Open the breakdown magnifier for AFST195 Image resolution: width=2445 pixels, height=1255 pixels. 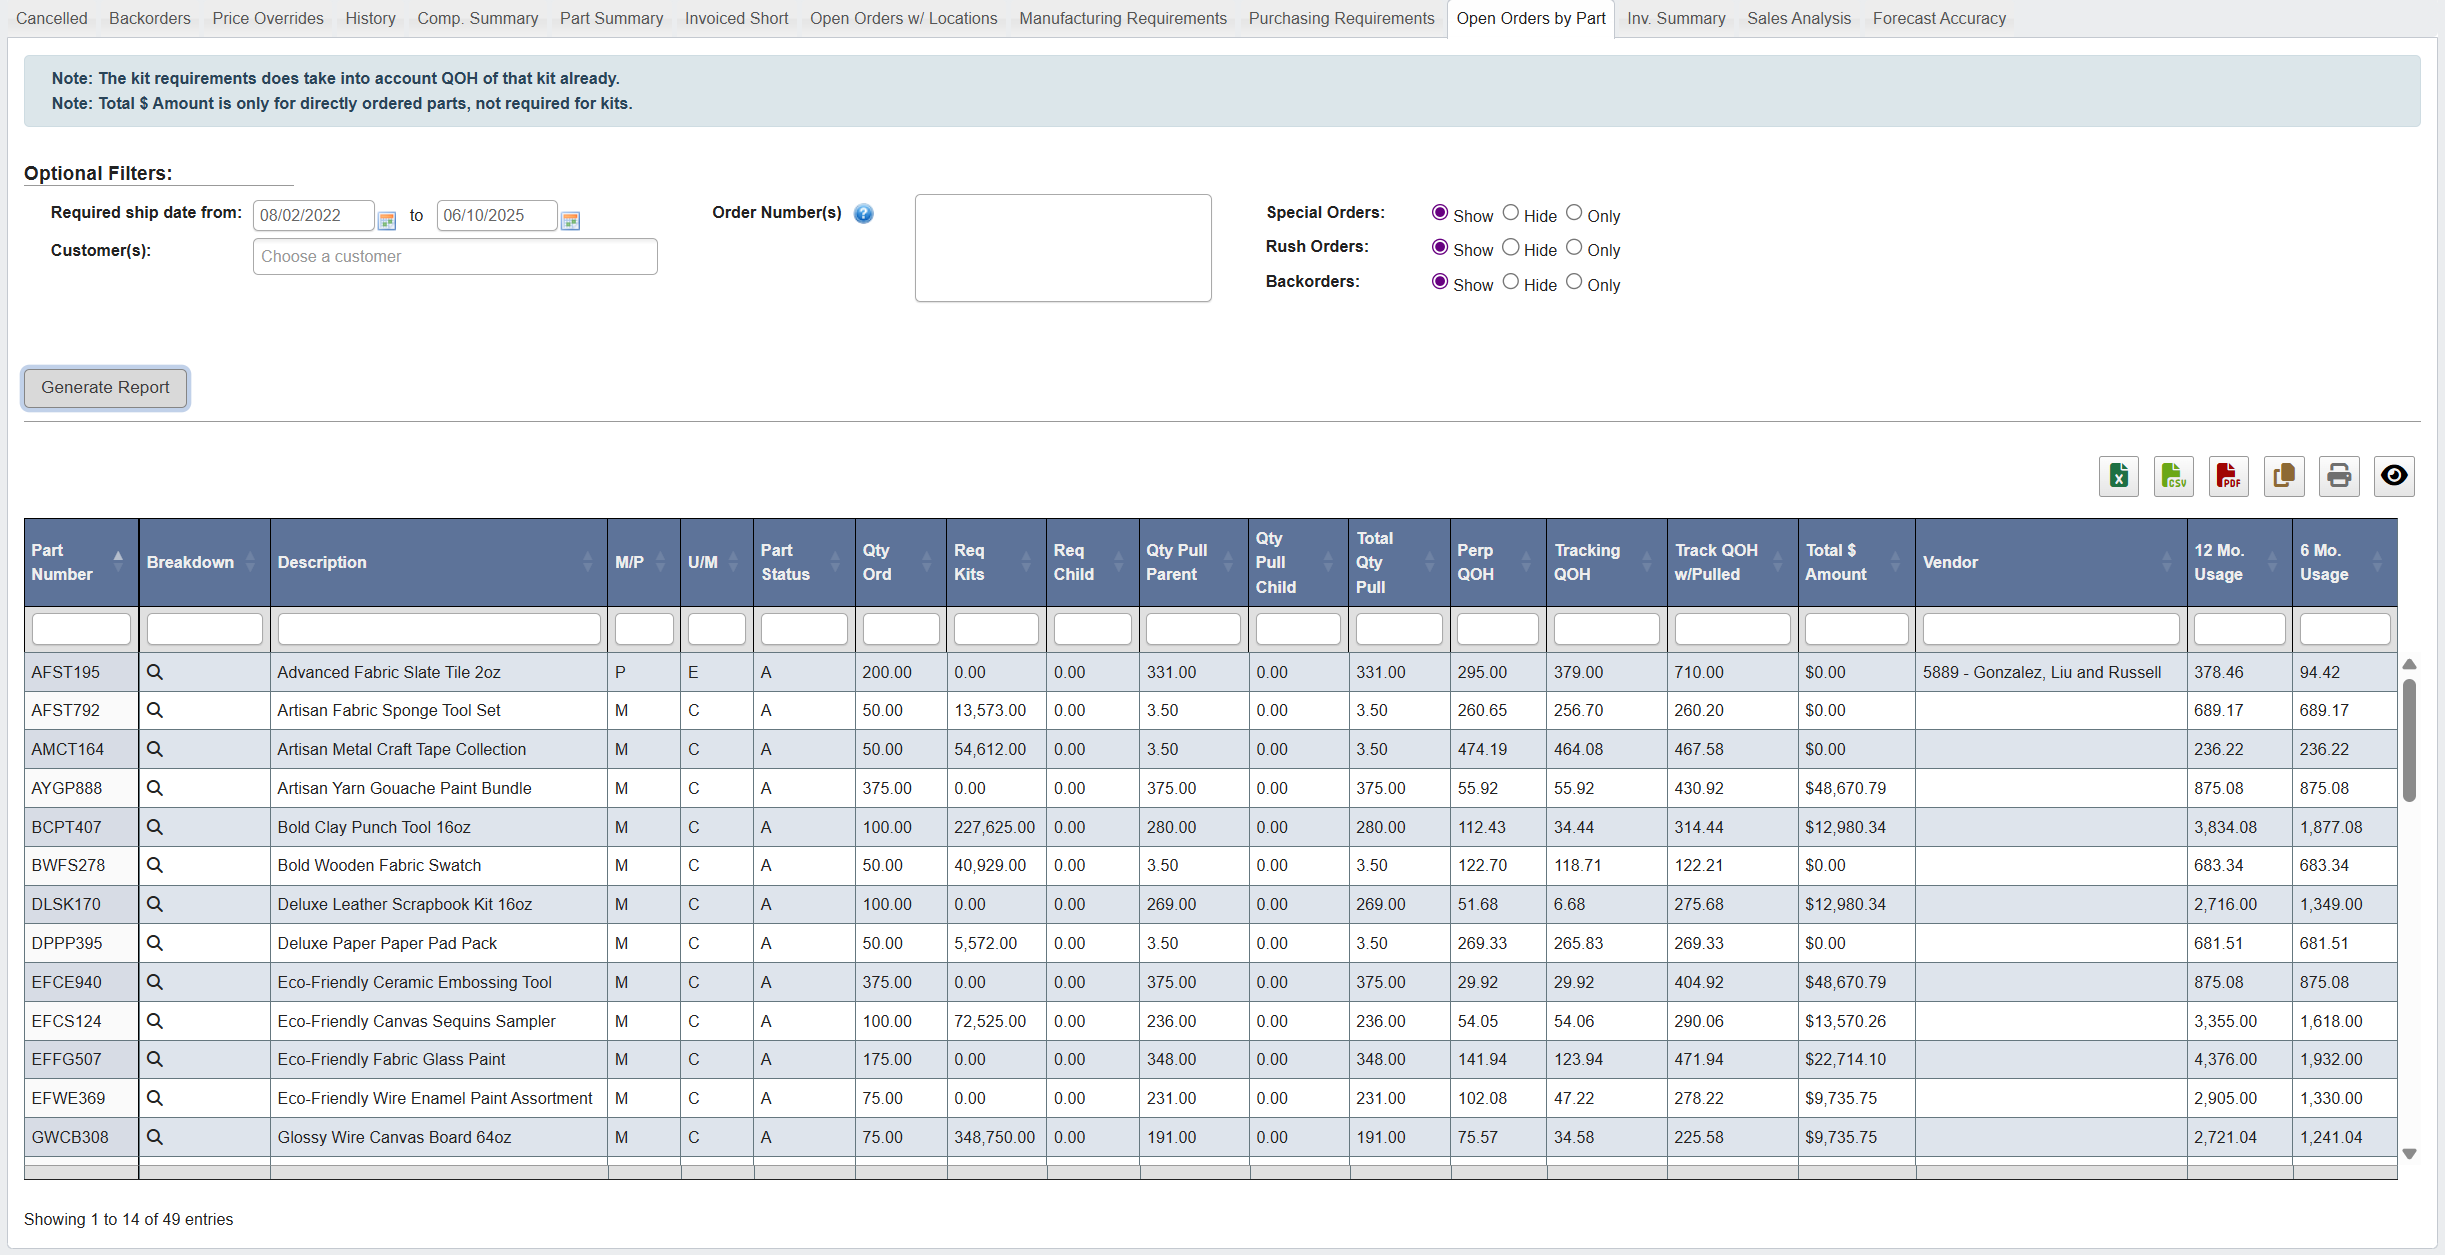coord(155,672)
